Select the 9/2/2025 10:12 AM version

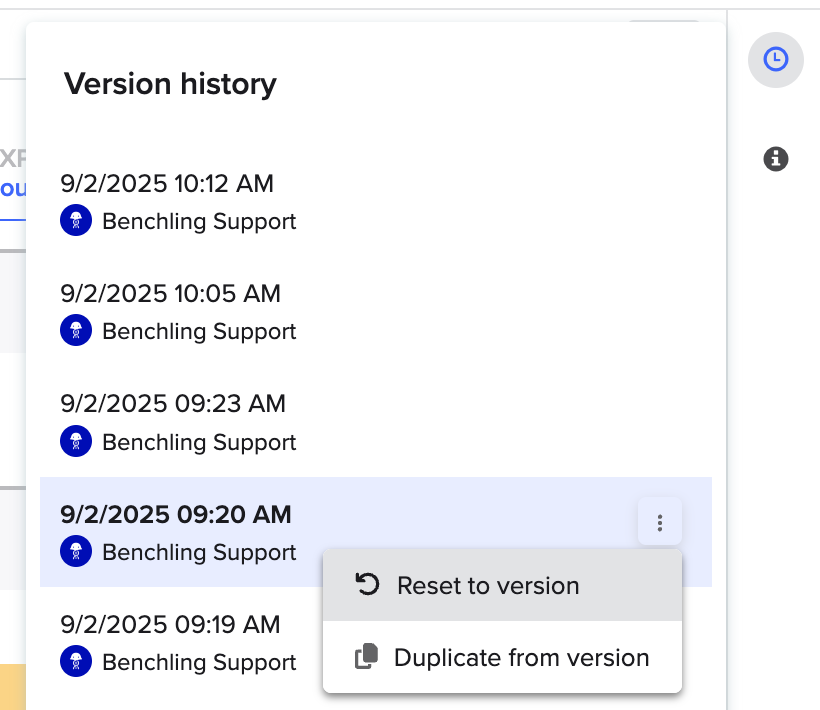point(167,183)
